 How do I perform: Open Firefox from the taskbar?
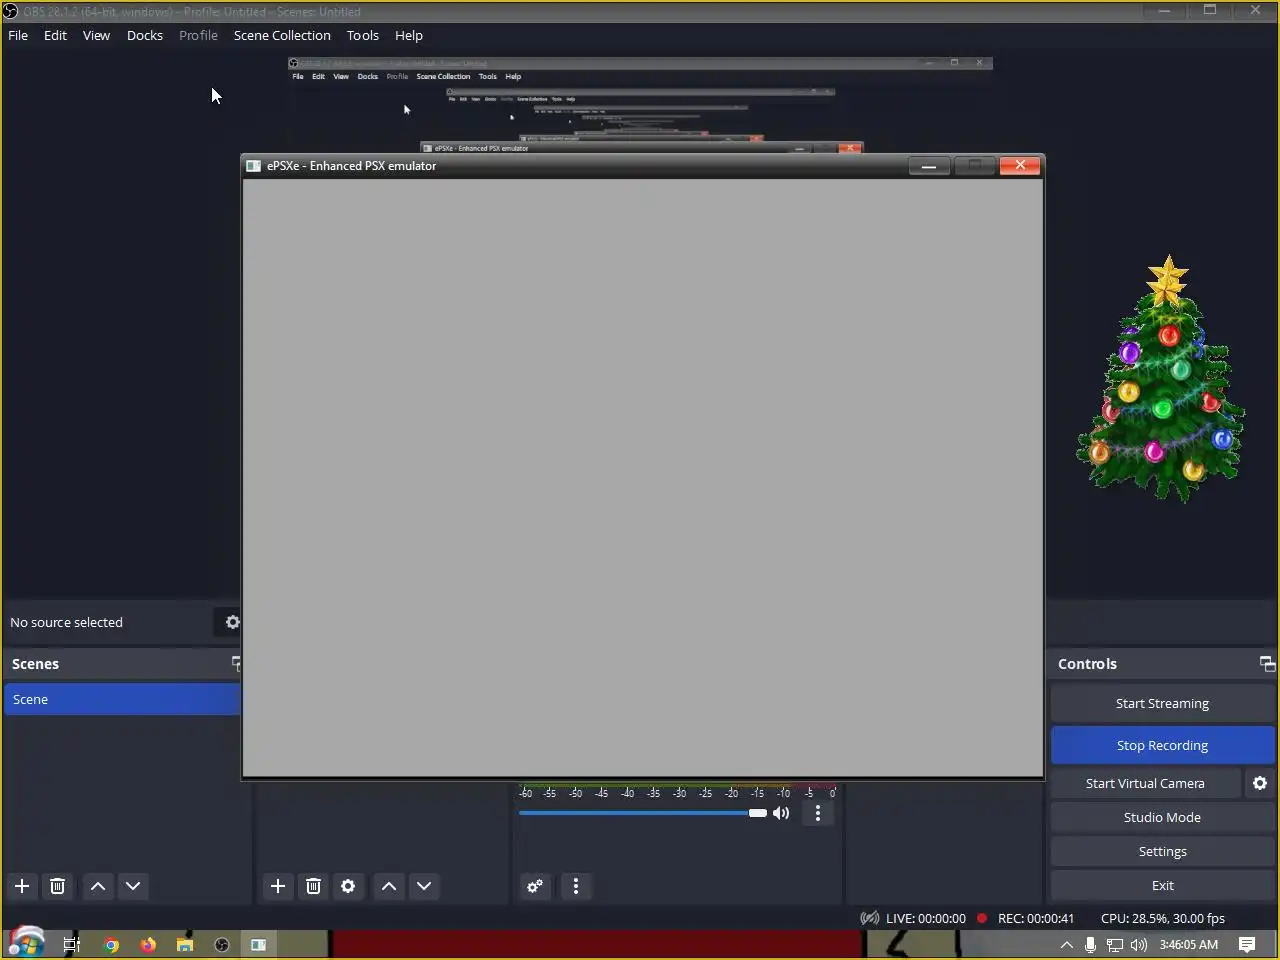point(148,944)
